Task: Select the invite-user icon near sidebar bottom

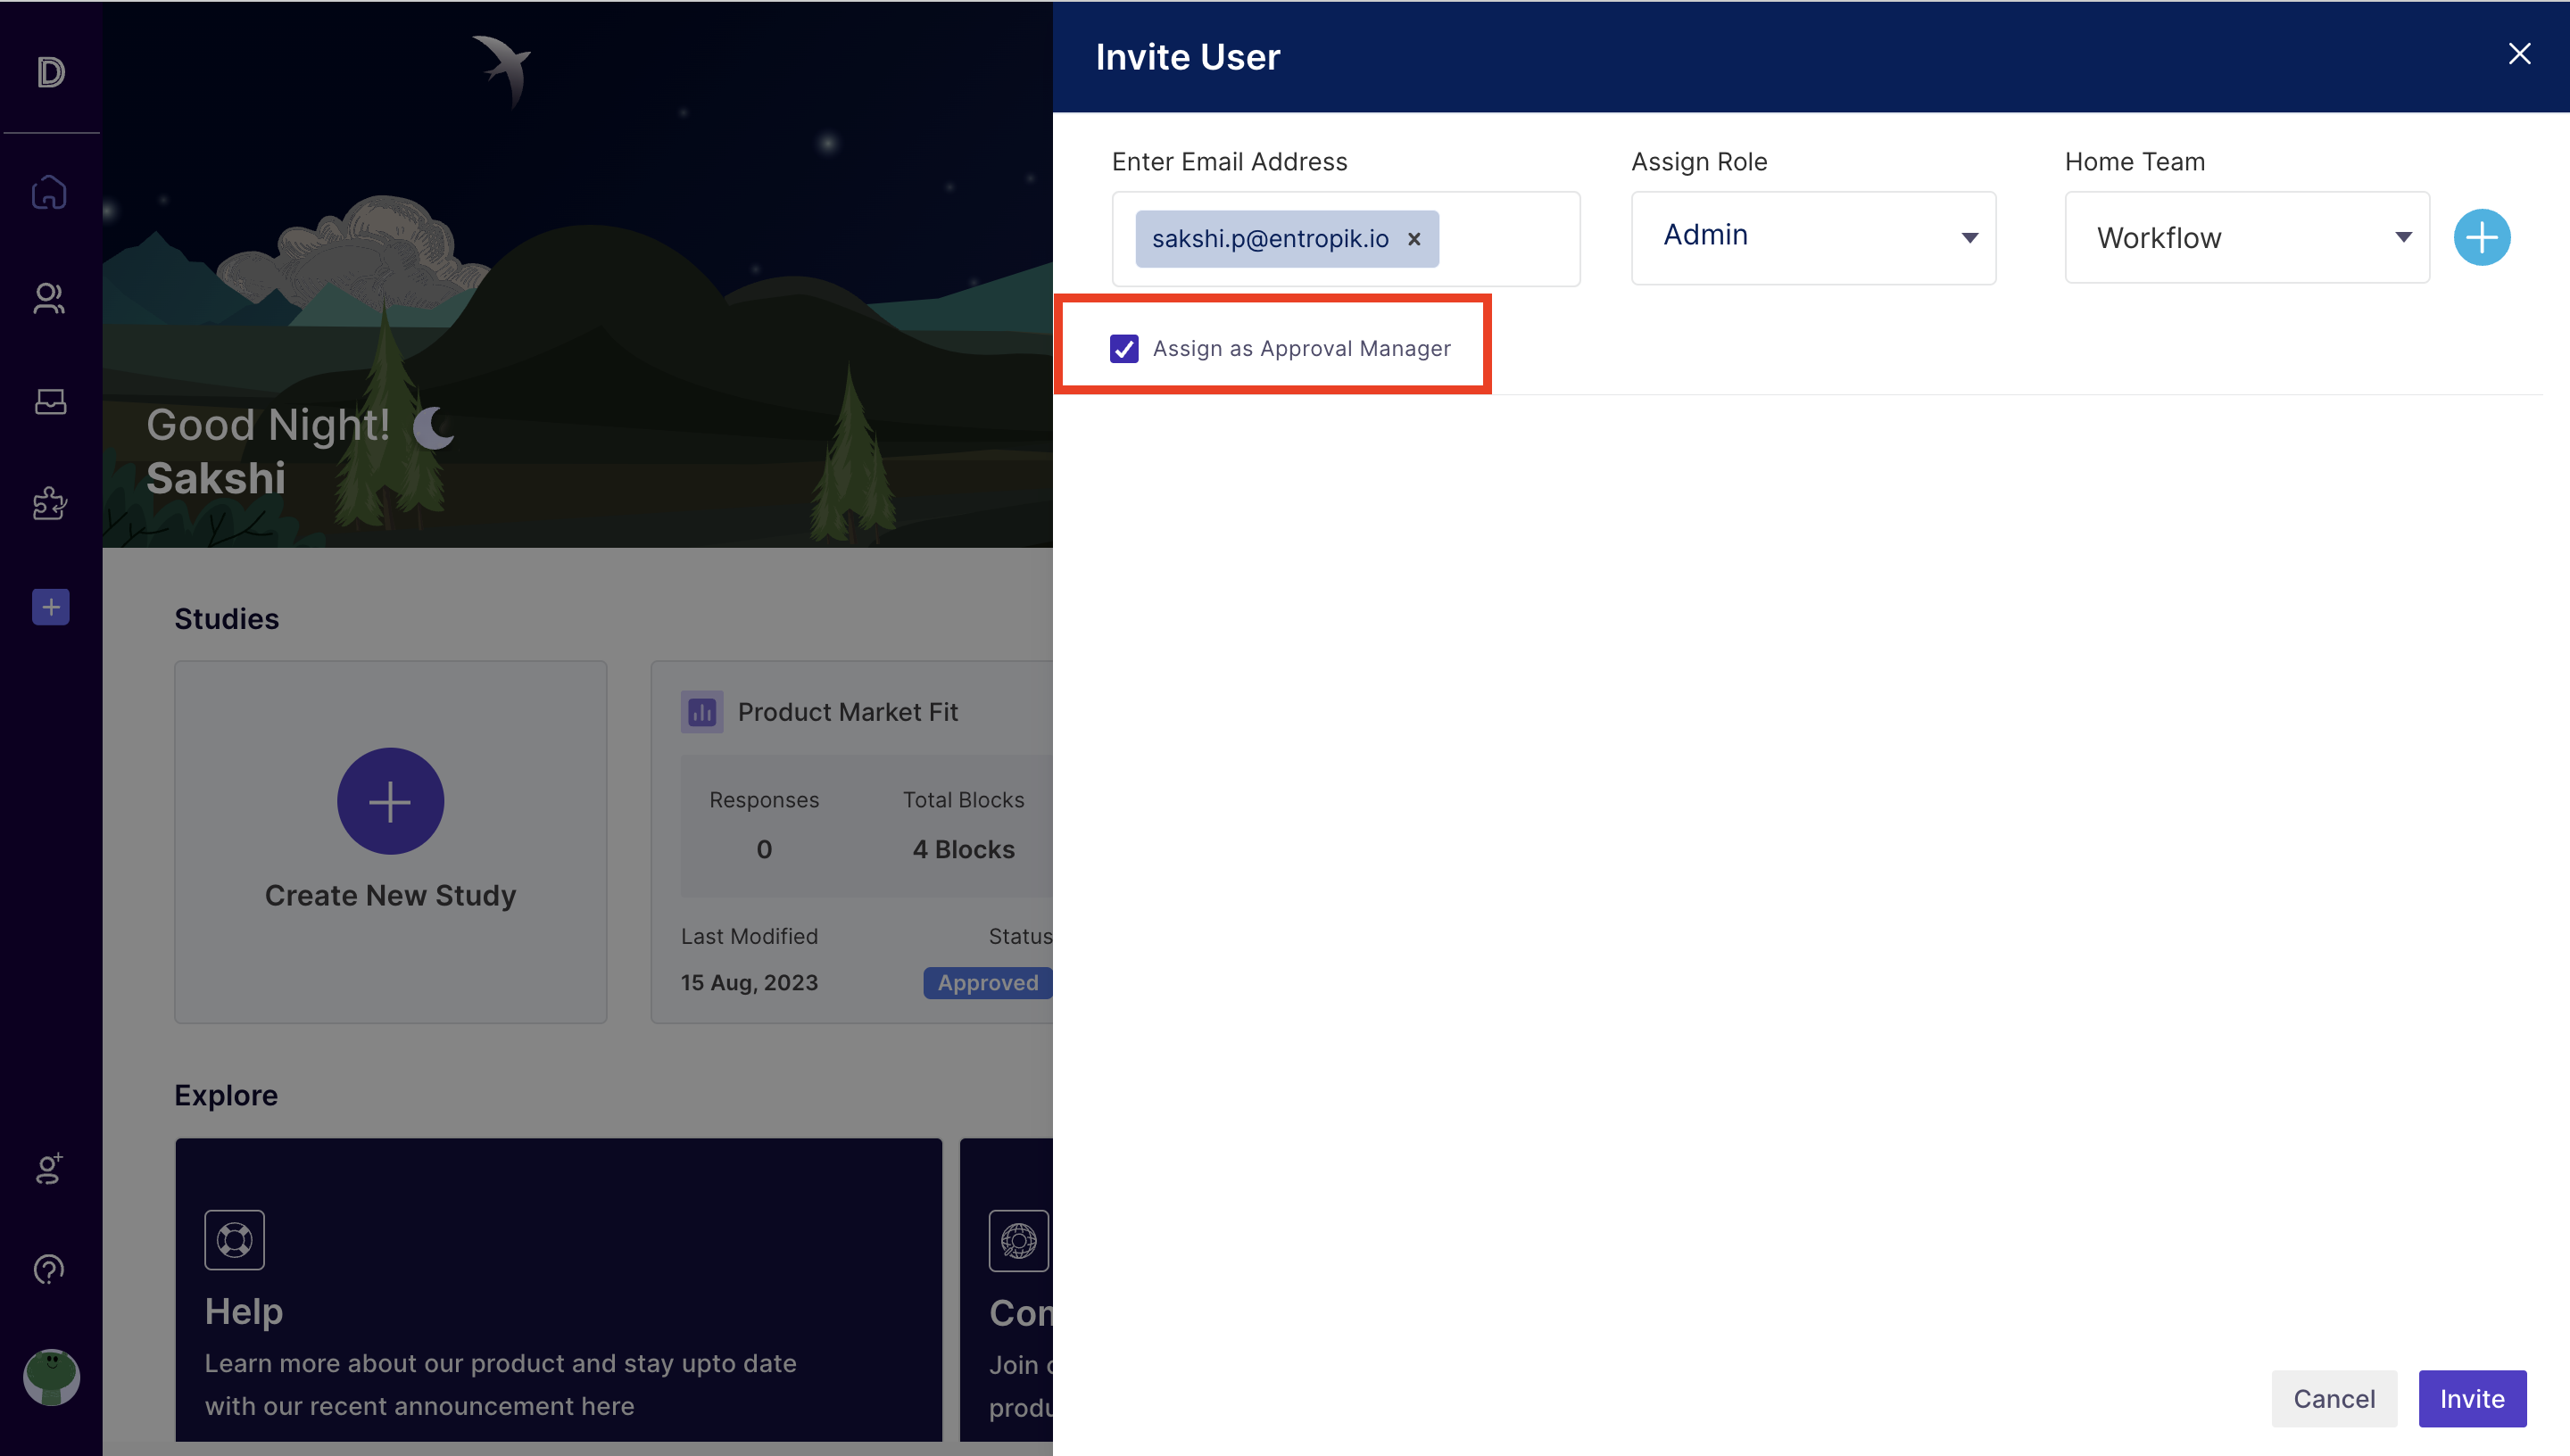Action: click(x=50, y=1170)
